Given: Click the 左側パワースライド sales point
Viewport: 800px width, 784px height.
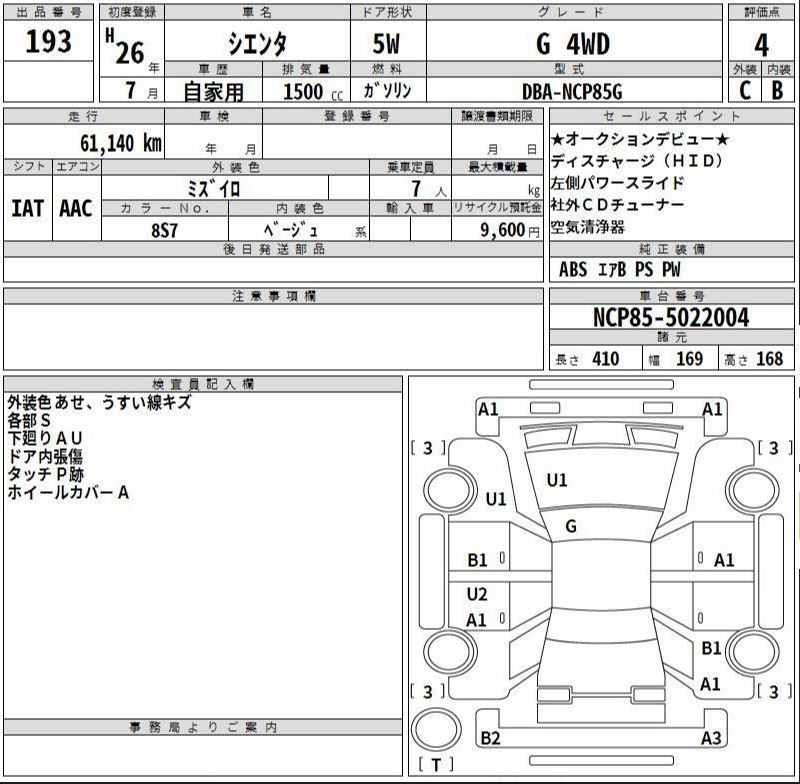Looking at the screenshot, I should coord(617,183).
